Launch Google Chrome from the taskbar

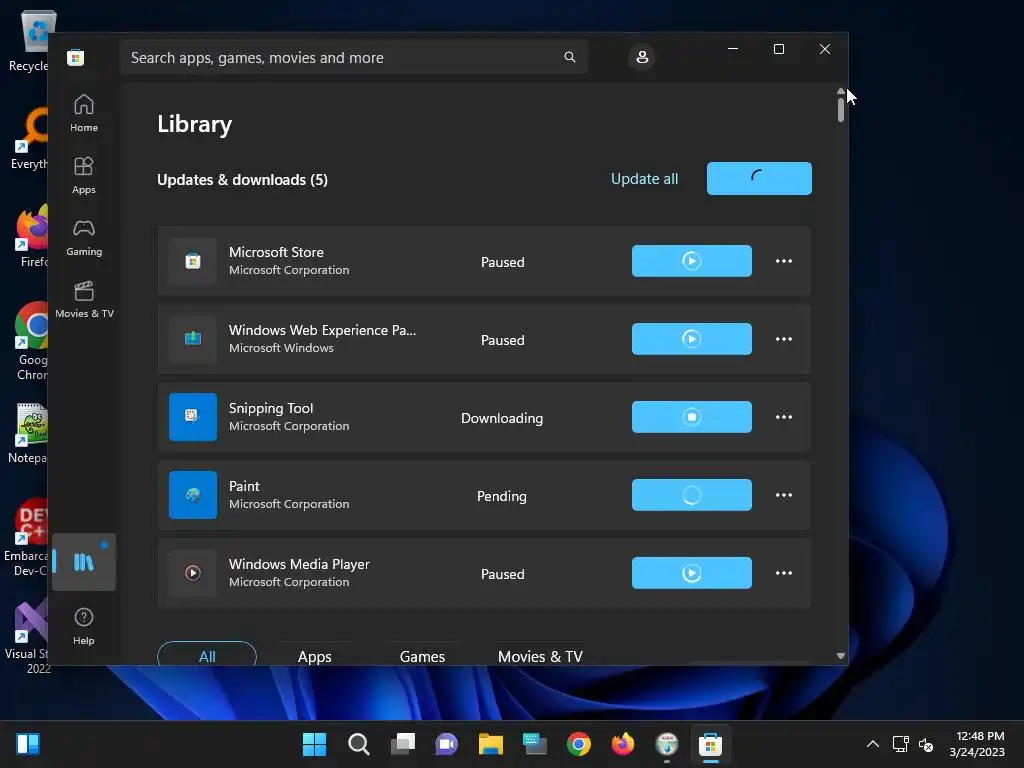tap(579, 744)
